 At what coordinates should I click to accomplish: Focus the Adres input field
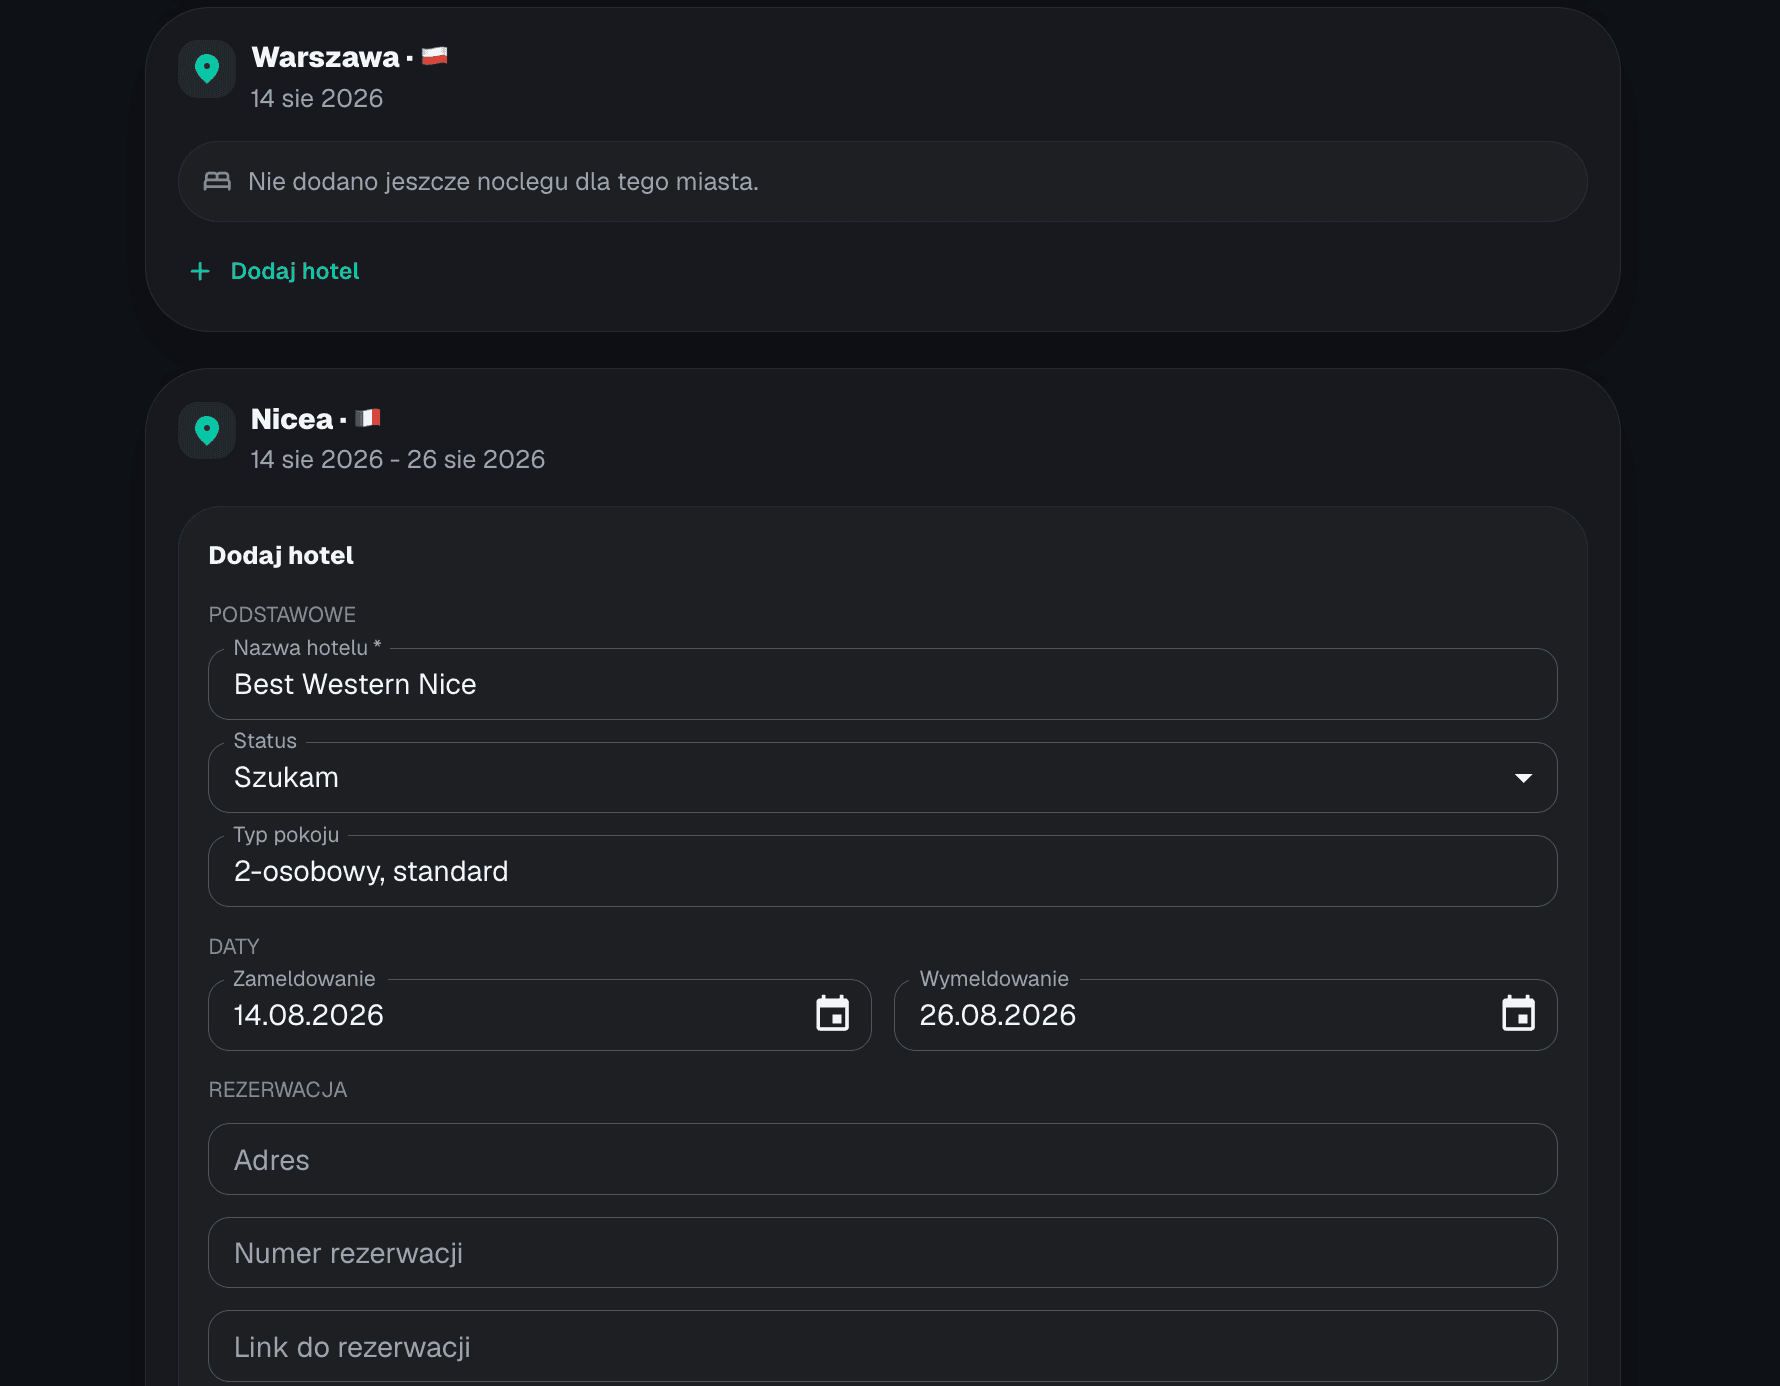(883, 1159)
